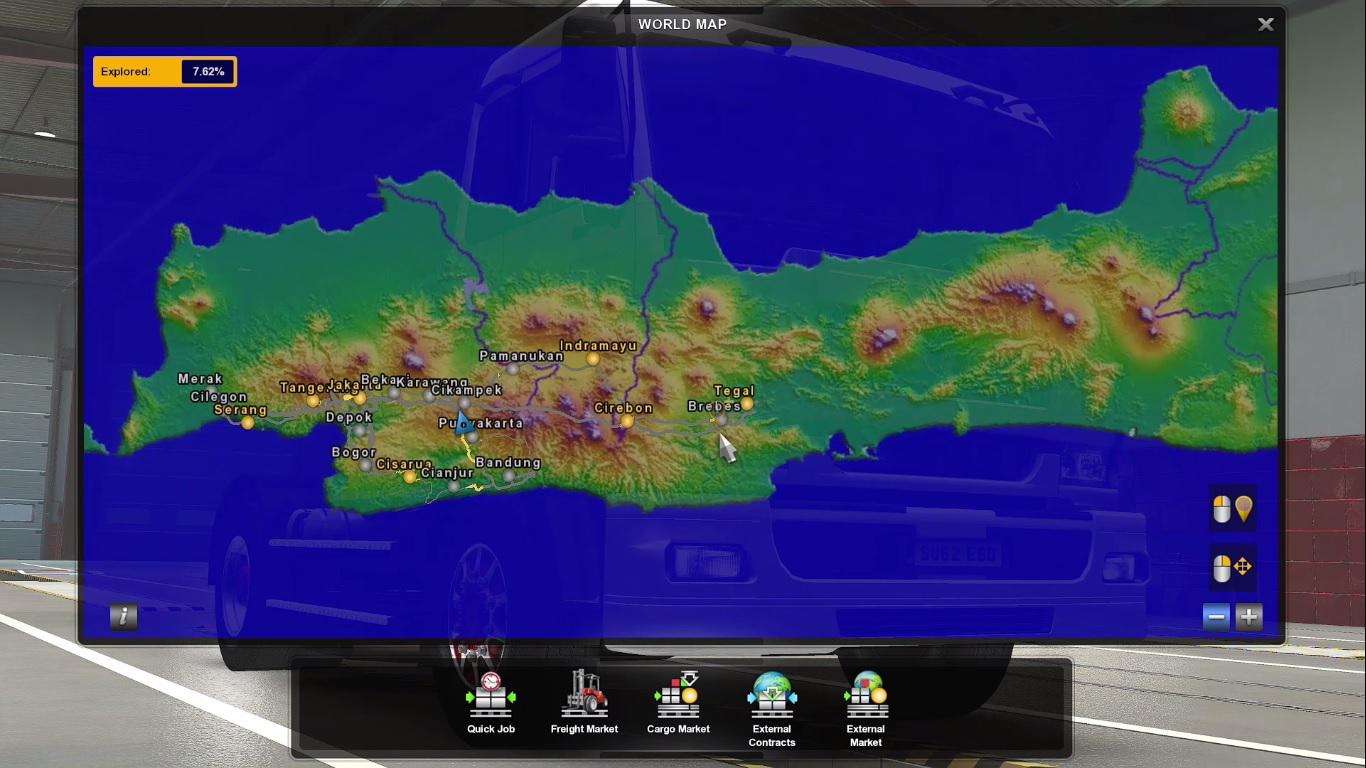The image size is (1366, 768).
Task: Click the mouse waypoint pin icon
Action: [1232, 510]
